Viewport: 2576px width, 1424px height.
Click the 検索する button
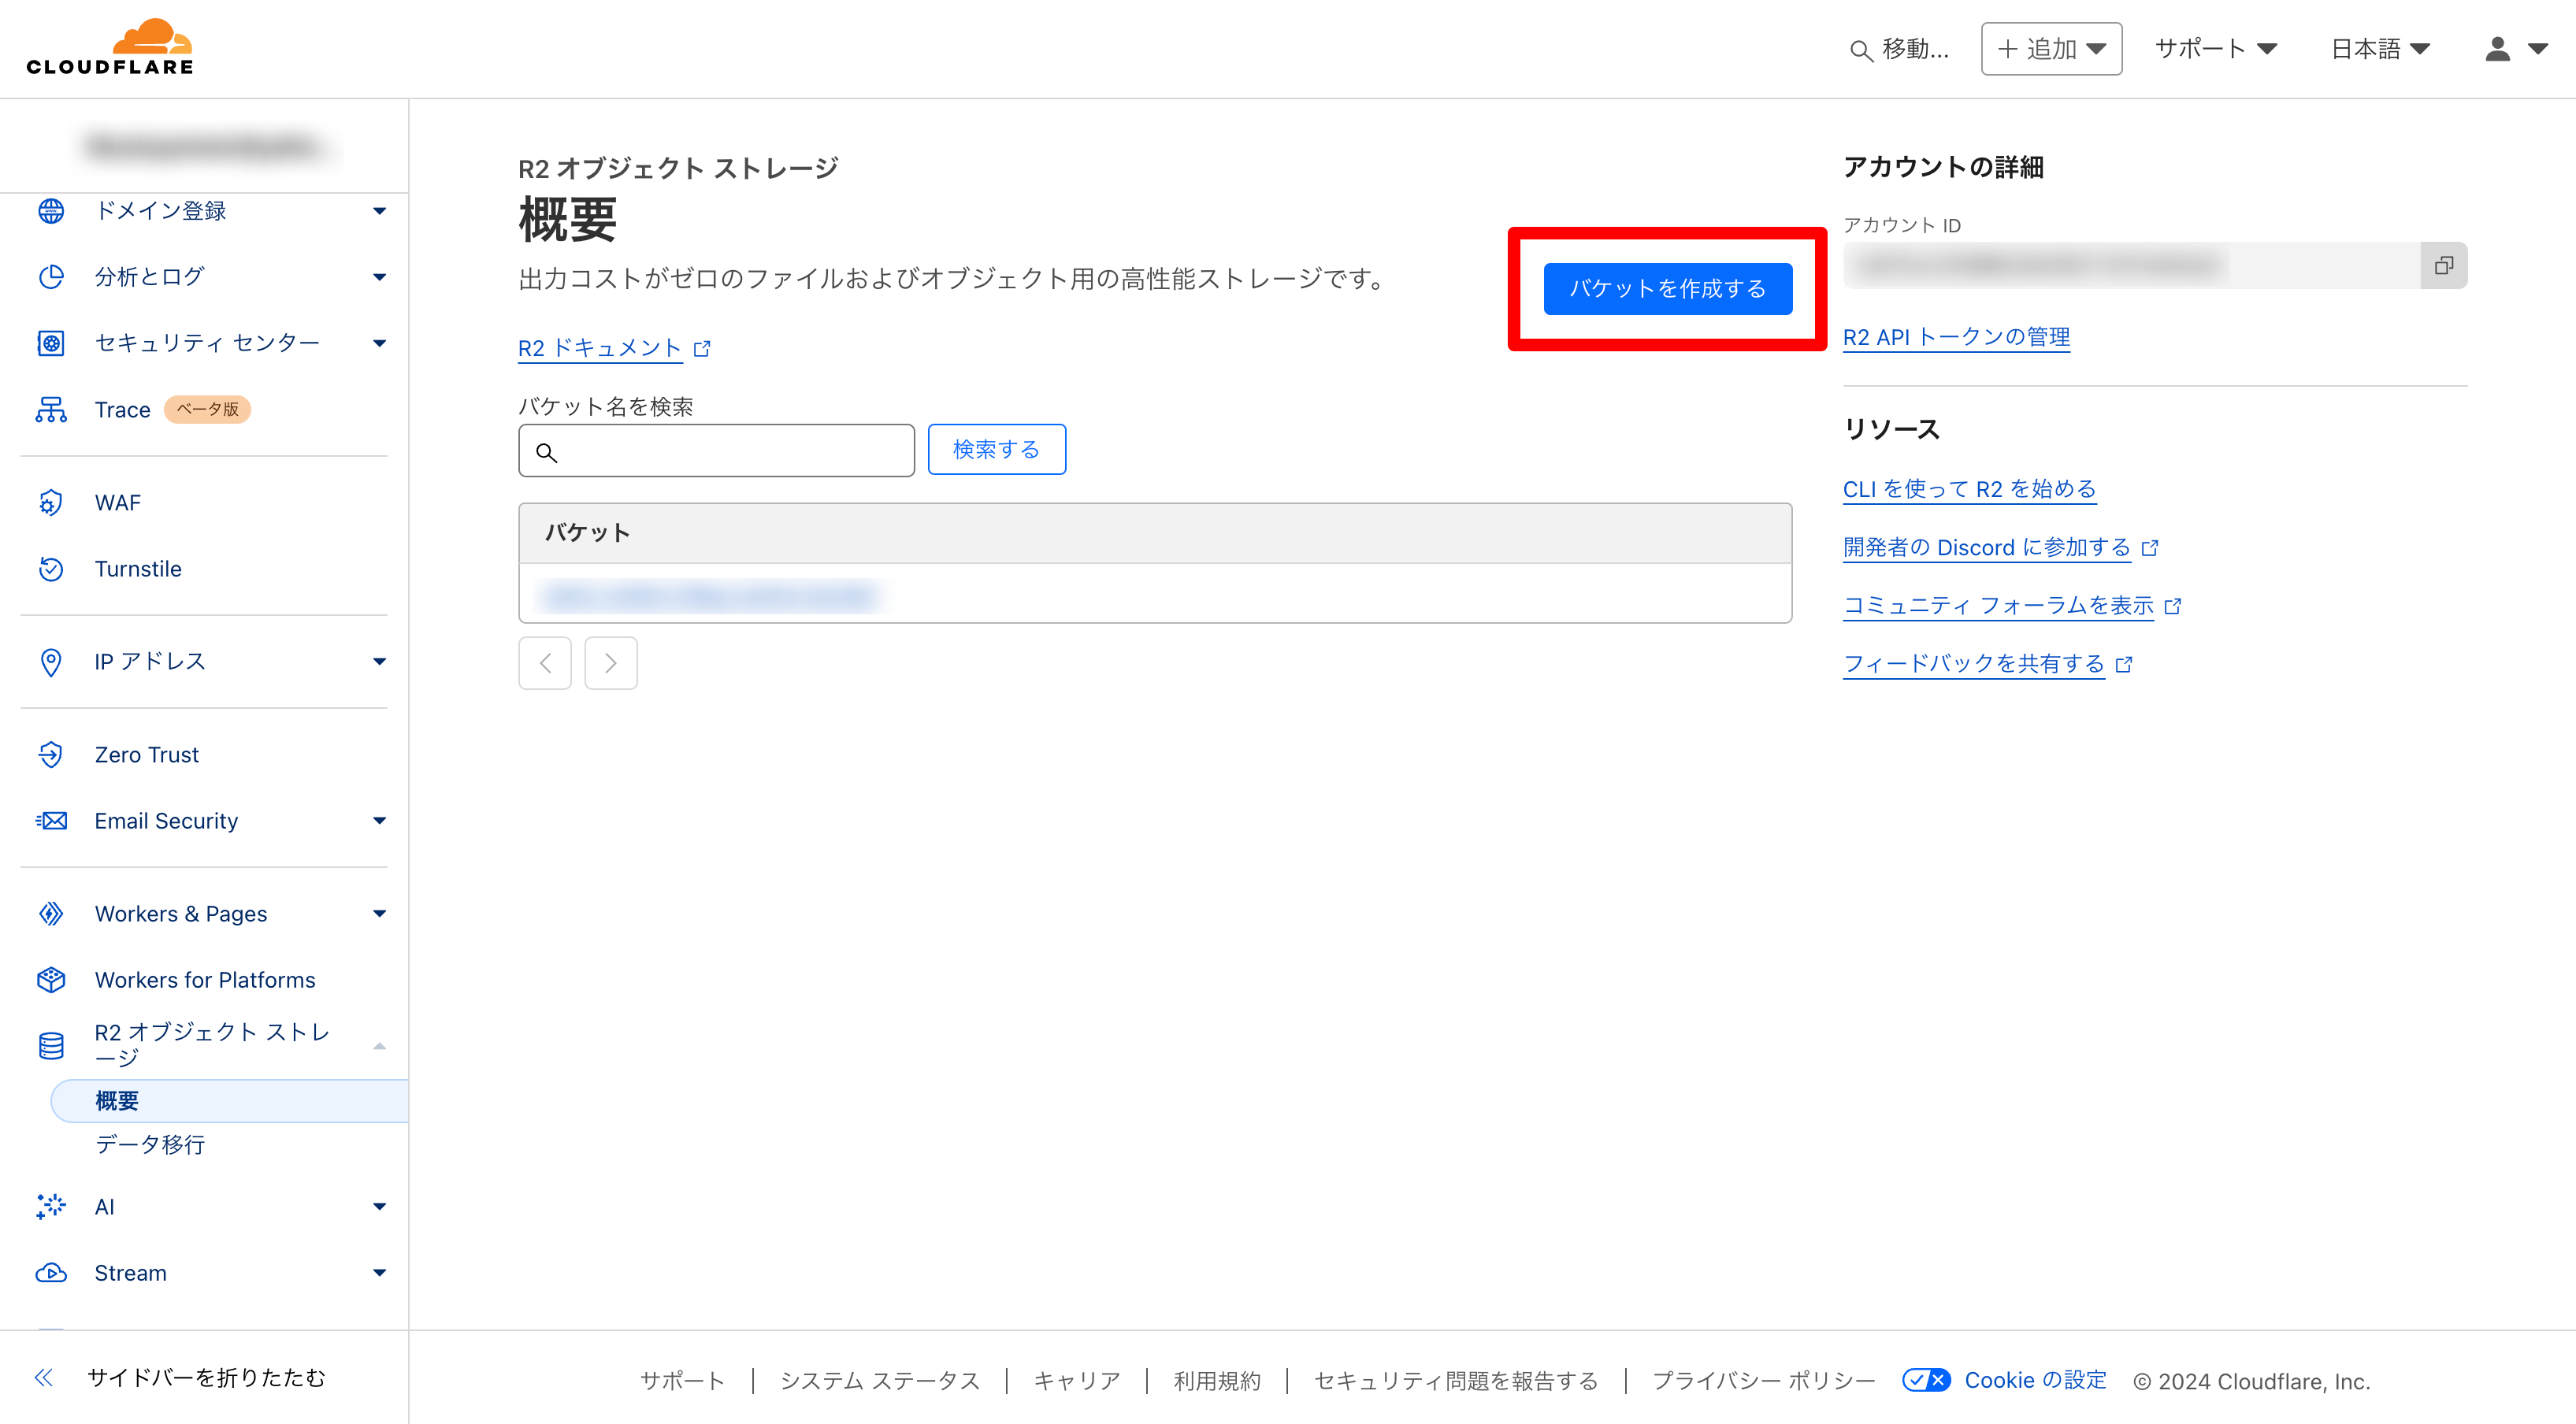(996, 450)
